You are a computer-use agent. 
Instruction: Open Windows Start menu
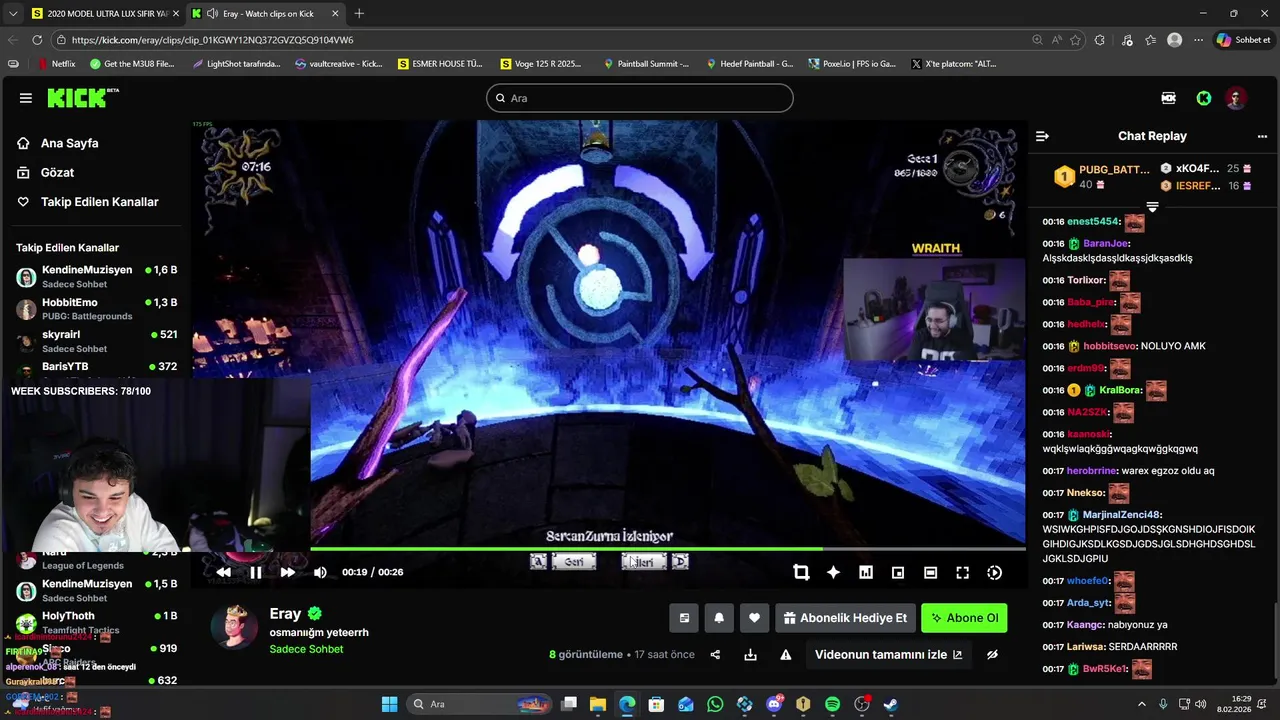coord(389,704)
